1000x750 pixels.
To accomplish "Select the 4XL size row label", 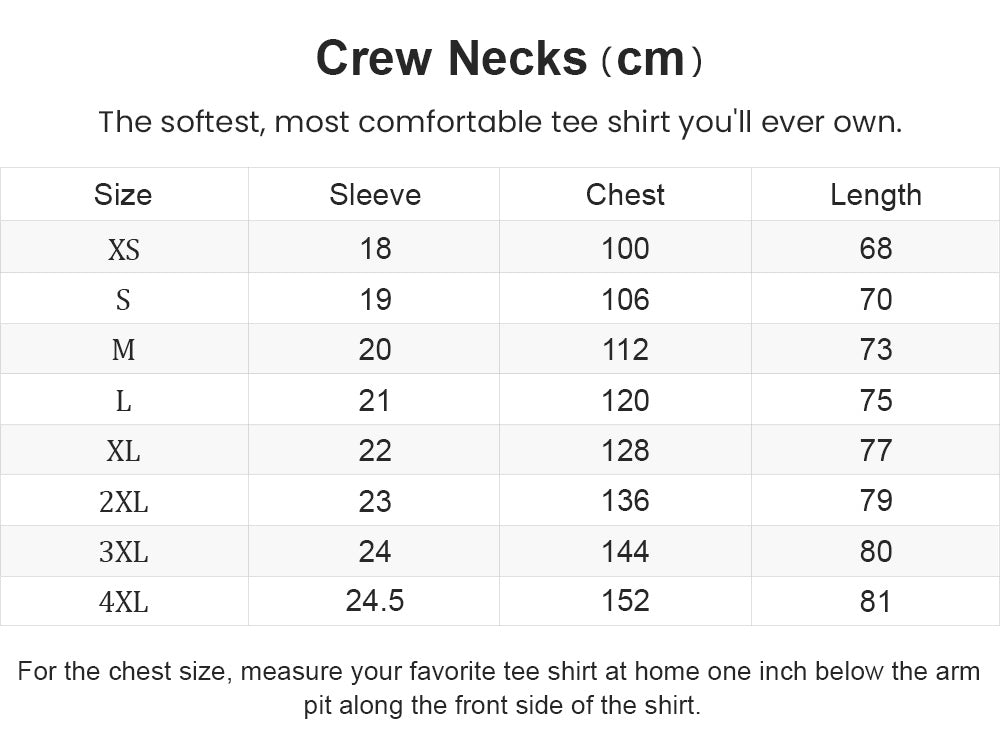I will tap(124, 601).
